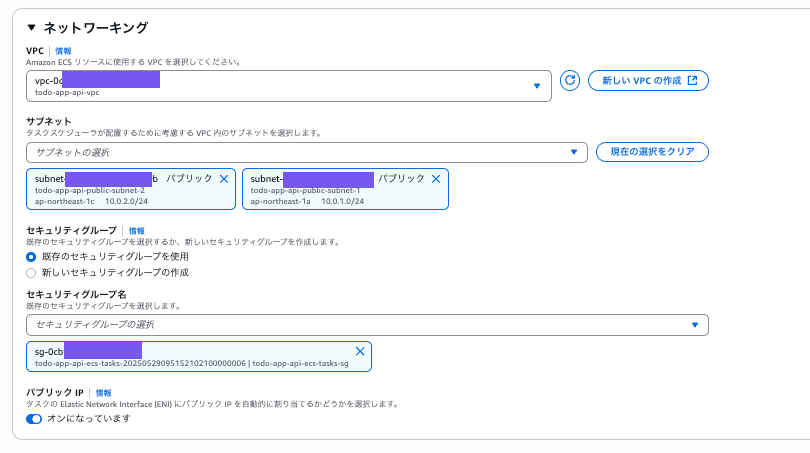Click the todo-app-api-ecs-tasks-sg description text
The height and width of the screenshot is (453, 810).
pos(300,364)
